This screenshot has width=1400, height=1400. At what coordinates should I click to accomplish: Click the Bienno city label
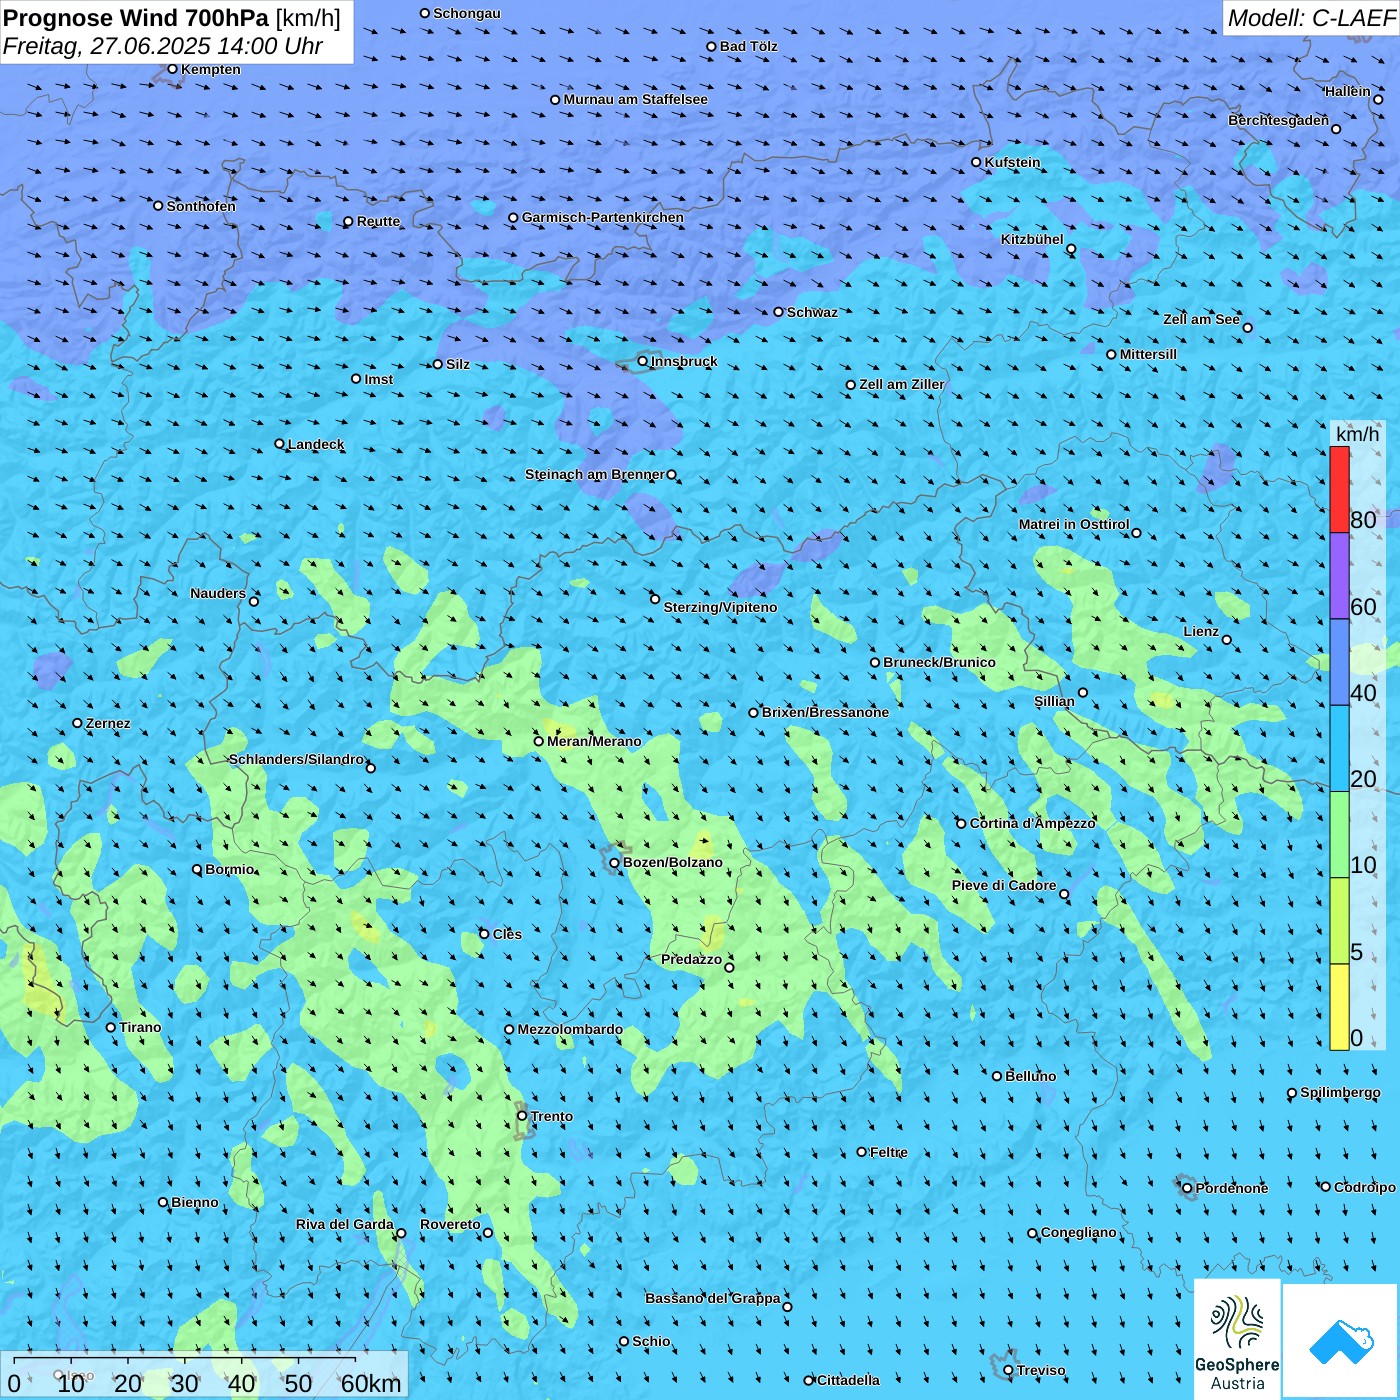195,1202
